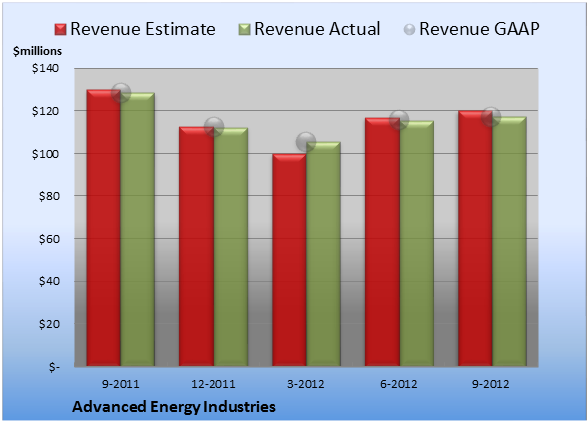Click the red estimate bar for 3-2012
The width and height of the screenshot is (588, 422).
289,260
